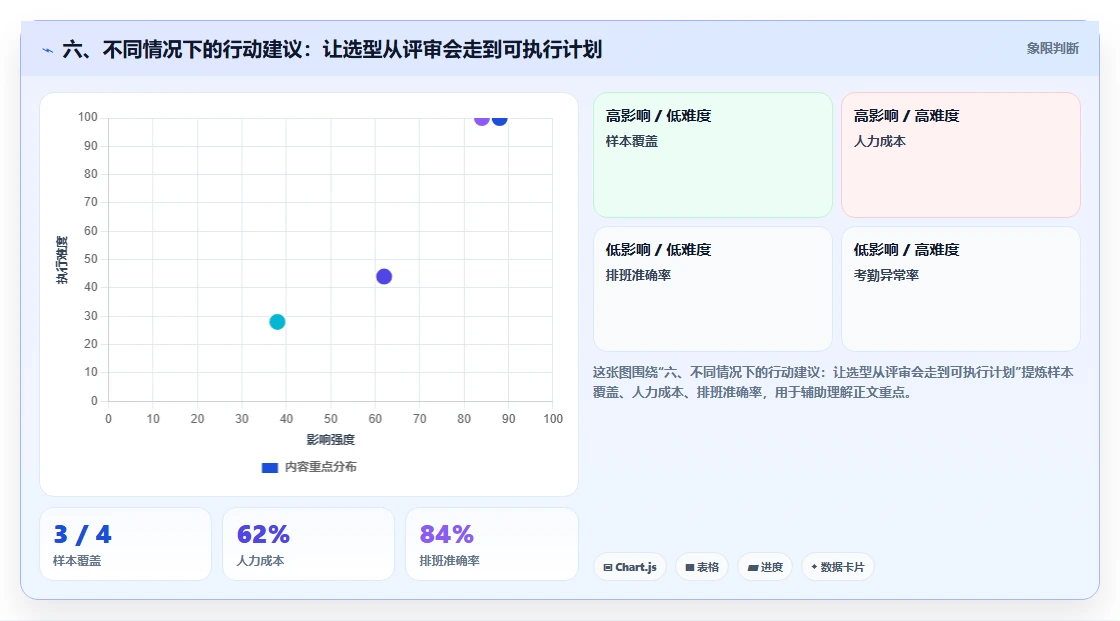Open the 低影响 / 低难度 quadrant card
The width and height of the screenshot is (1120, 621).
point(713,289)
